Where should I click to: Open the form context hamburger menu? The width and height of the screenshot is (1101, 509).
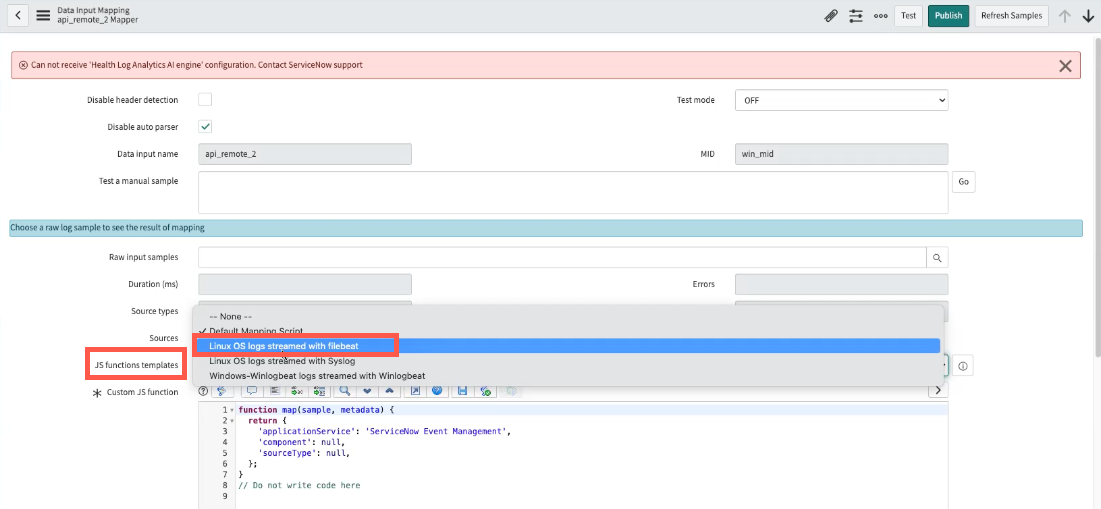pos(43,15)
